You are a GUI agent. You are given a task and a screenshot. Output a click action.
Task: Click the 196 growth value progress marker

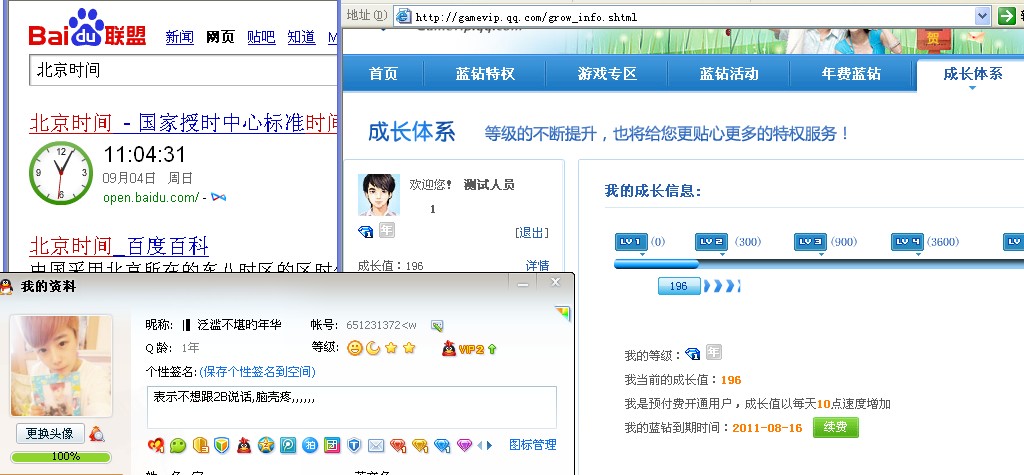coord(679,286)
